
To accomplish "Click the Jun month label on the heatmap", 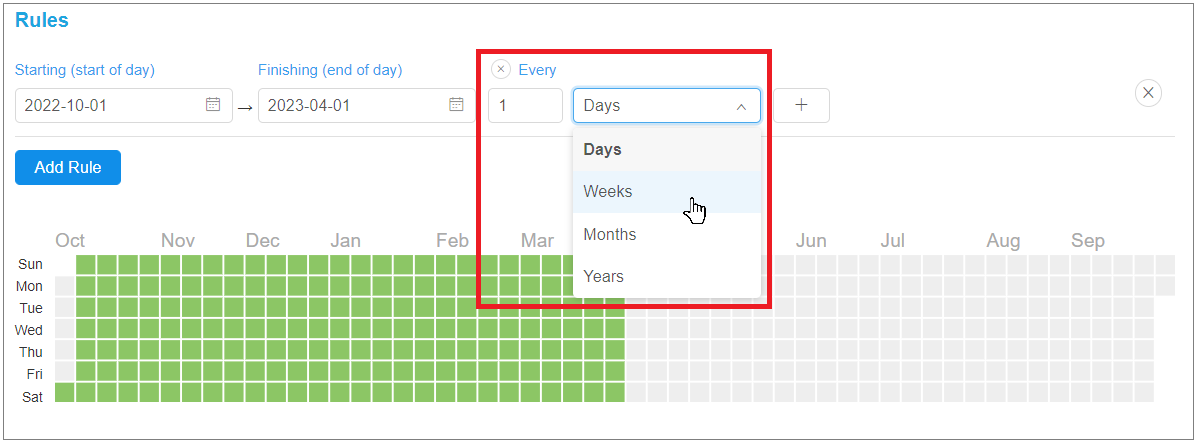I will (811, 241).
